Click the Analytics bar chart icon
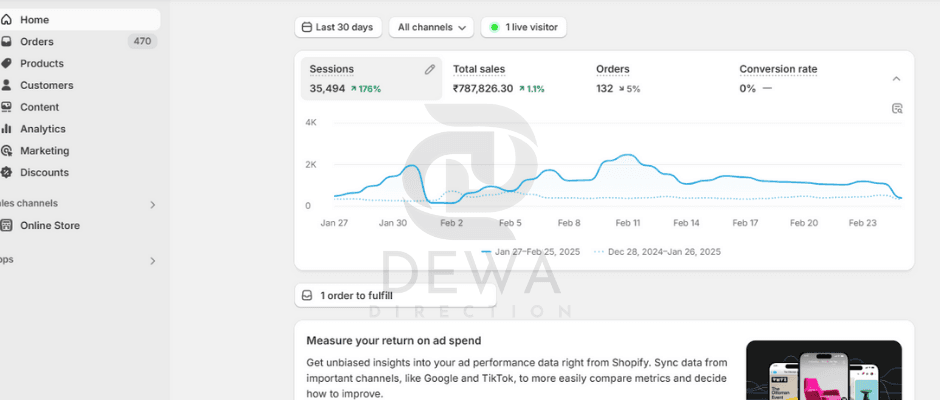The image size is (940, 400). click(x=7, y=129)
